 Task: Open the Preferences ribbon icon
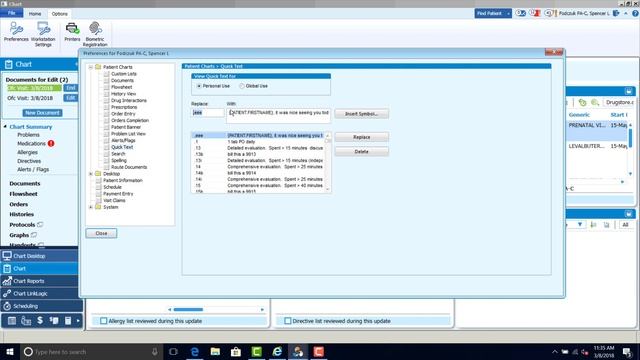pyautogui.click(x=16, y=32)
